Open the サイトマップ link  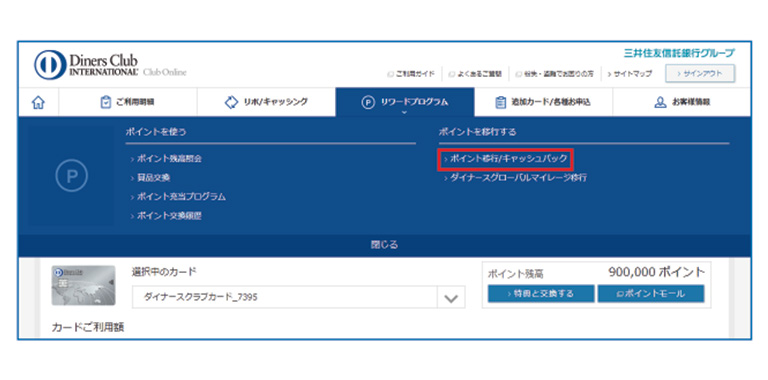click(x=630, y=74)
